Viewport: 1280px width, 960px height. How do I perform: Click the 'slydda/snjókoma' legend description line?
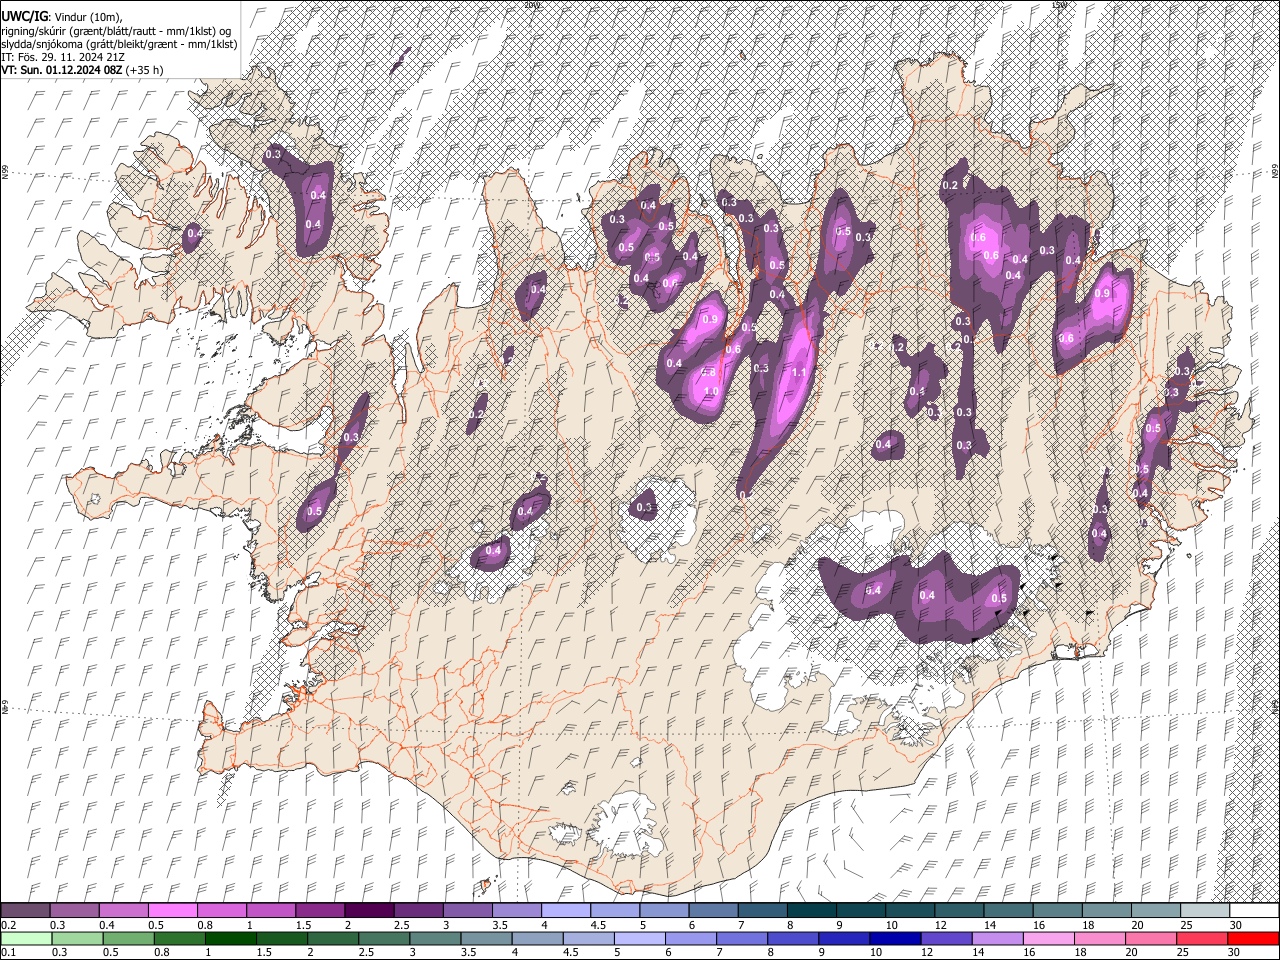pos(119,44)
